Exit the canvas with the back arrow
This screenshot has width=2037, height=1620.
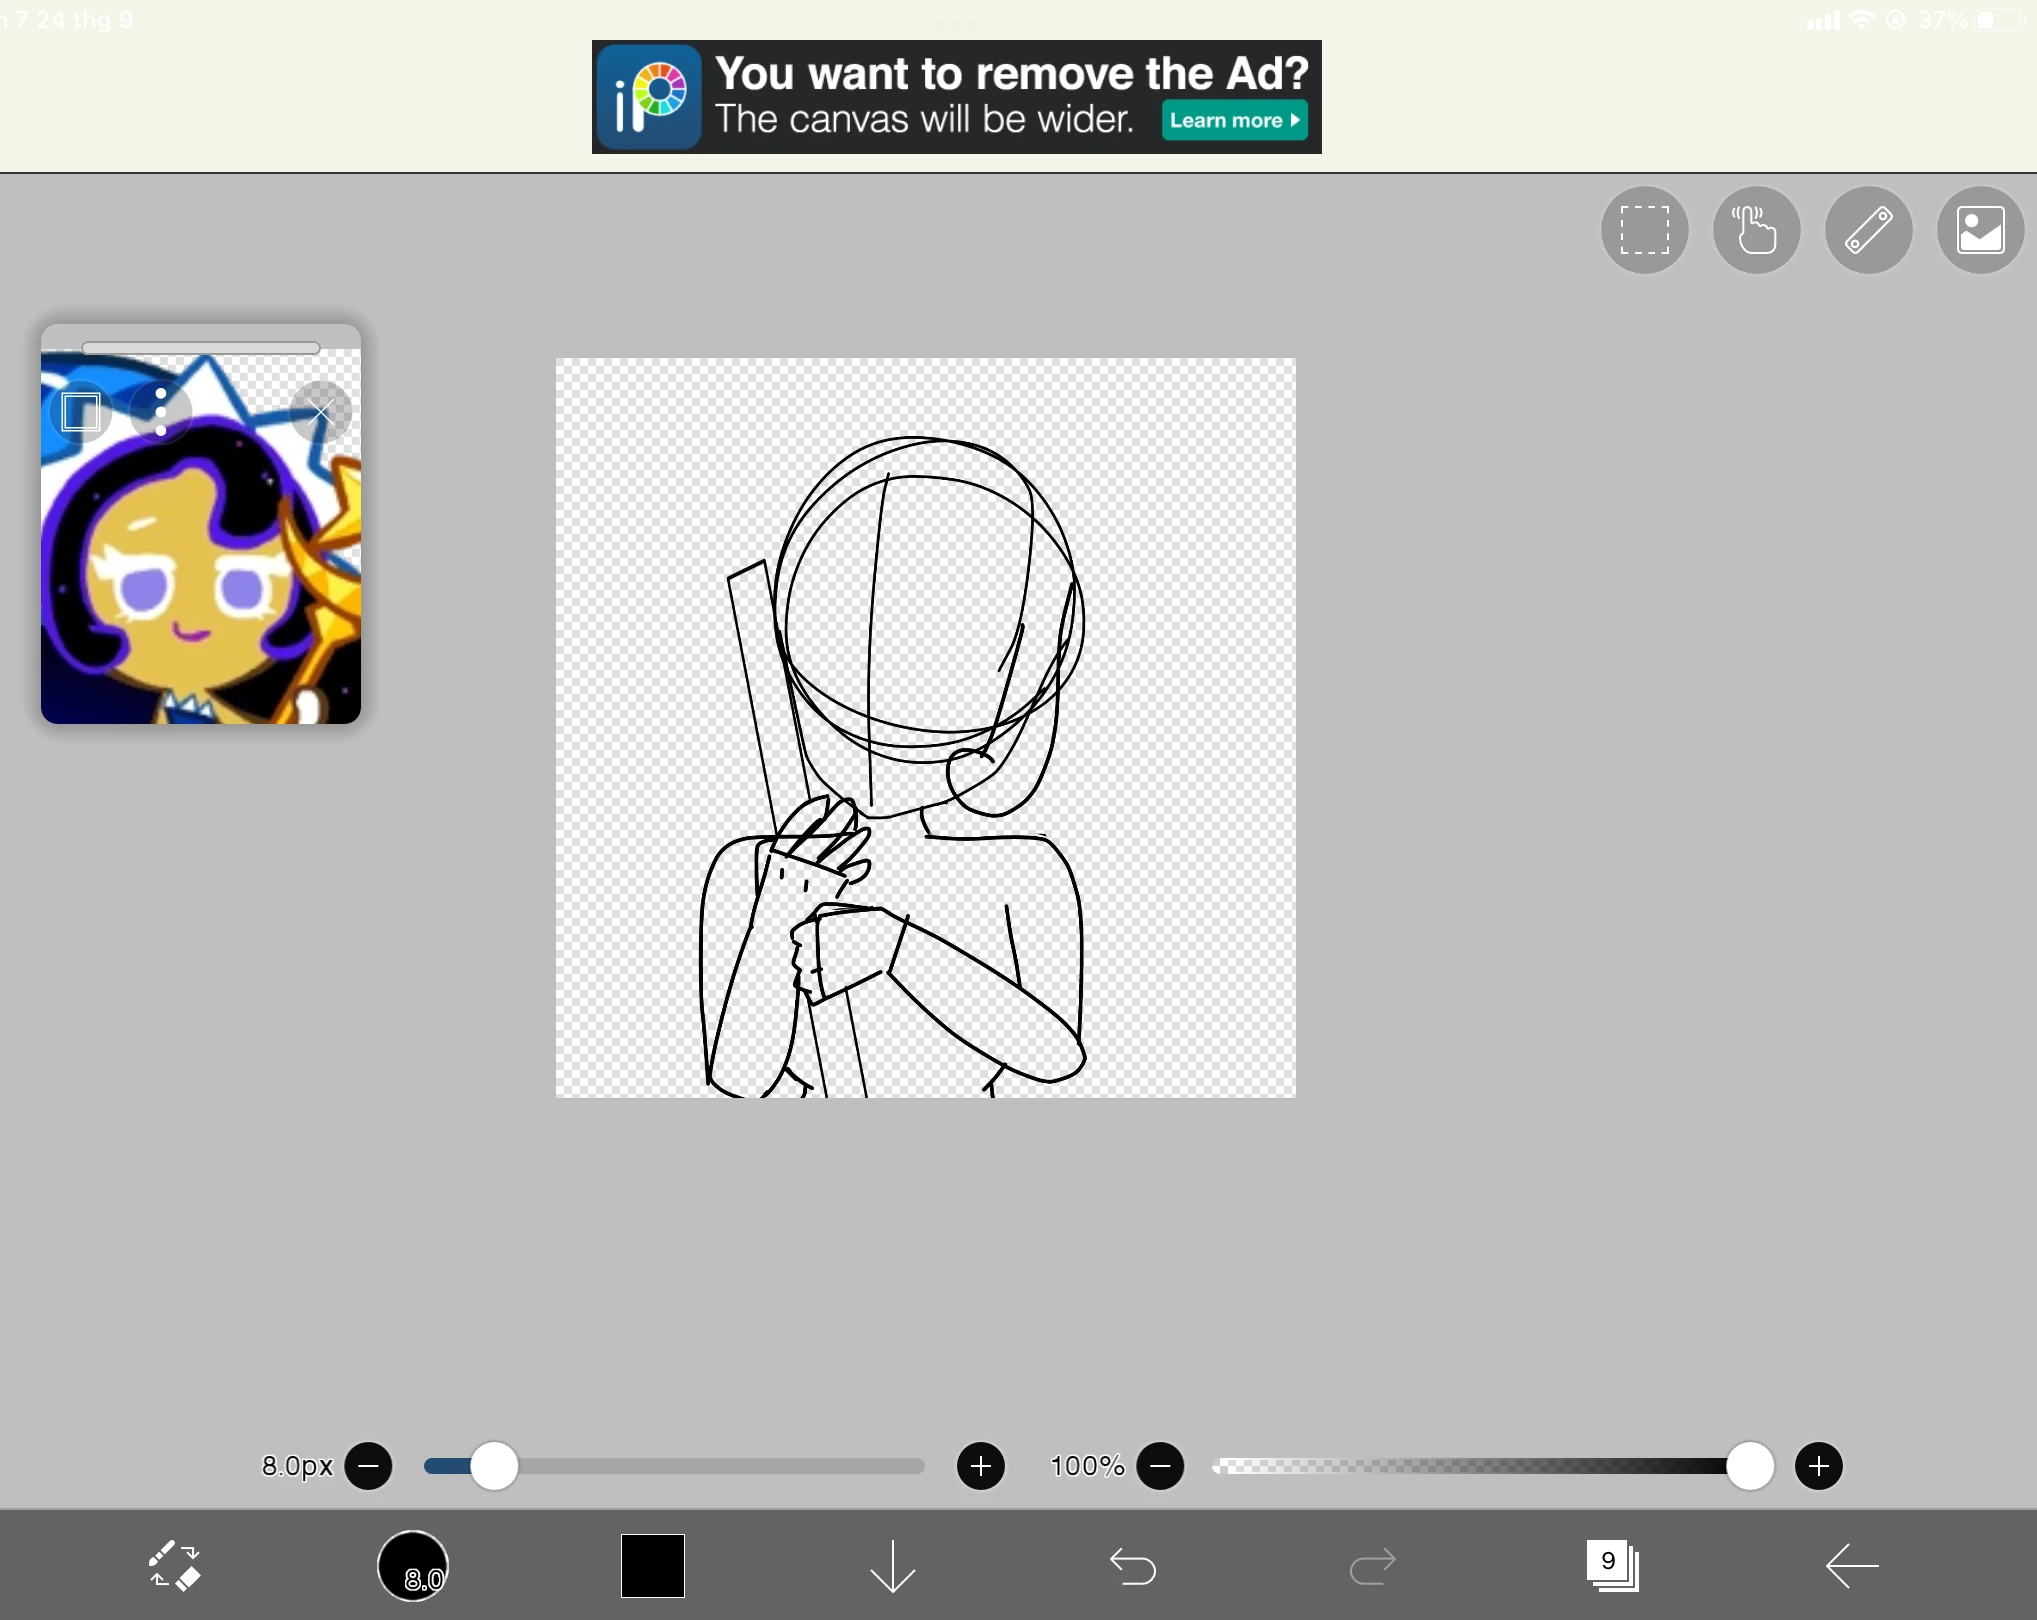[x=1851, y=1565]
